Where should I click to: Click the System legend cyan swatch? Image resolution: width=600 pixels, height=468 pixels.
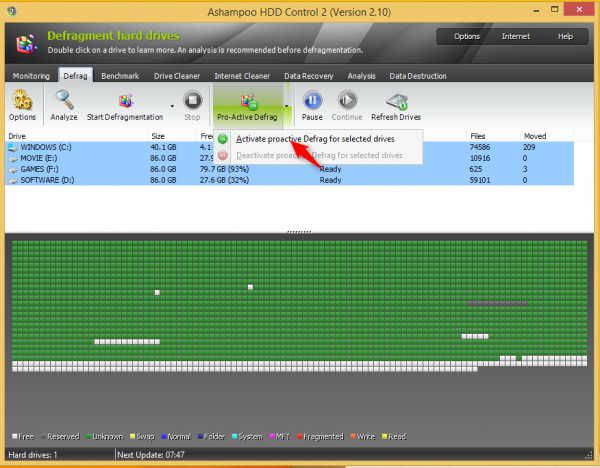[x=235, y=437]
